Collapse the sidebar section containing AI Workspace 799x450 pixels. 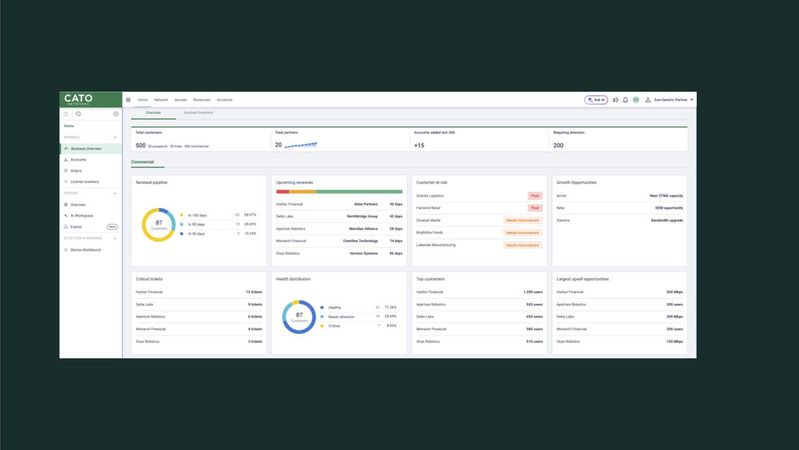point(115,194)
